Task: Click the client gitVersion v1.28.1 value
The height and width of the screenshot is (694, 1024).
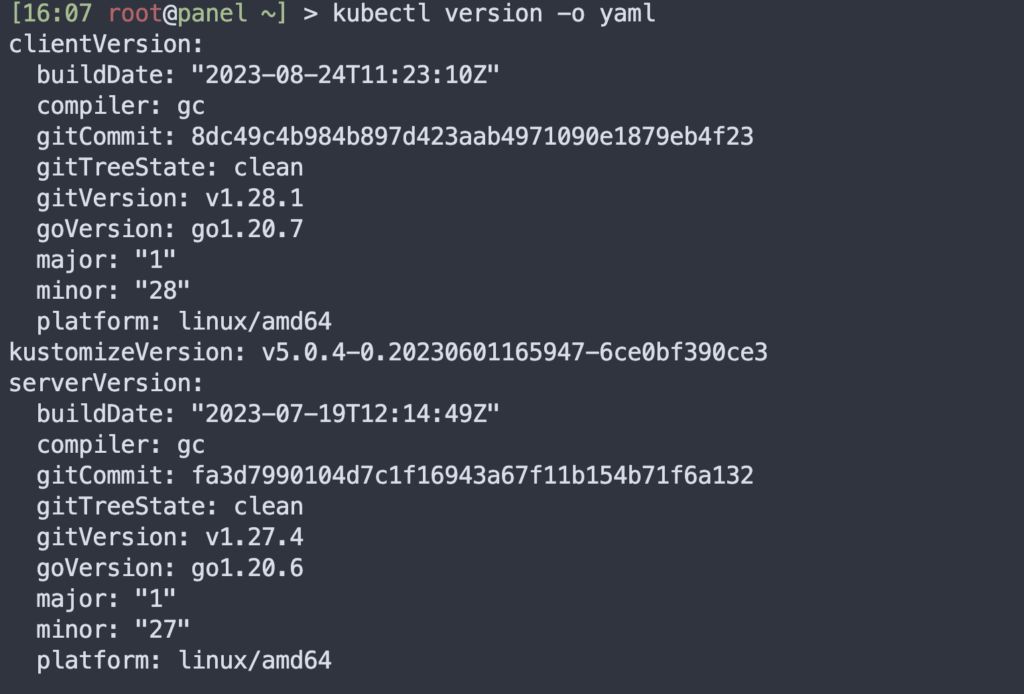Action: [254, 198]
